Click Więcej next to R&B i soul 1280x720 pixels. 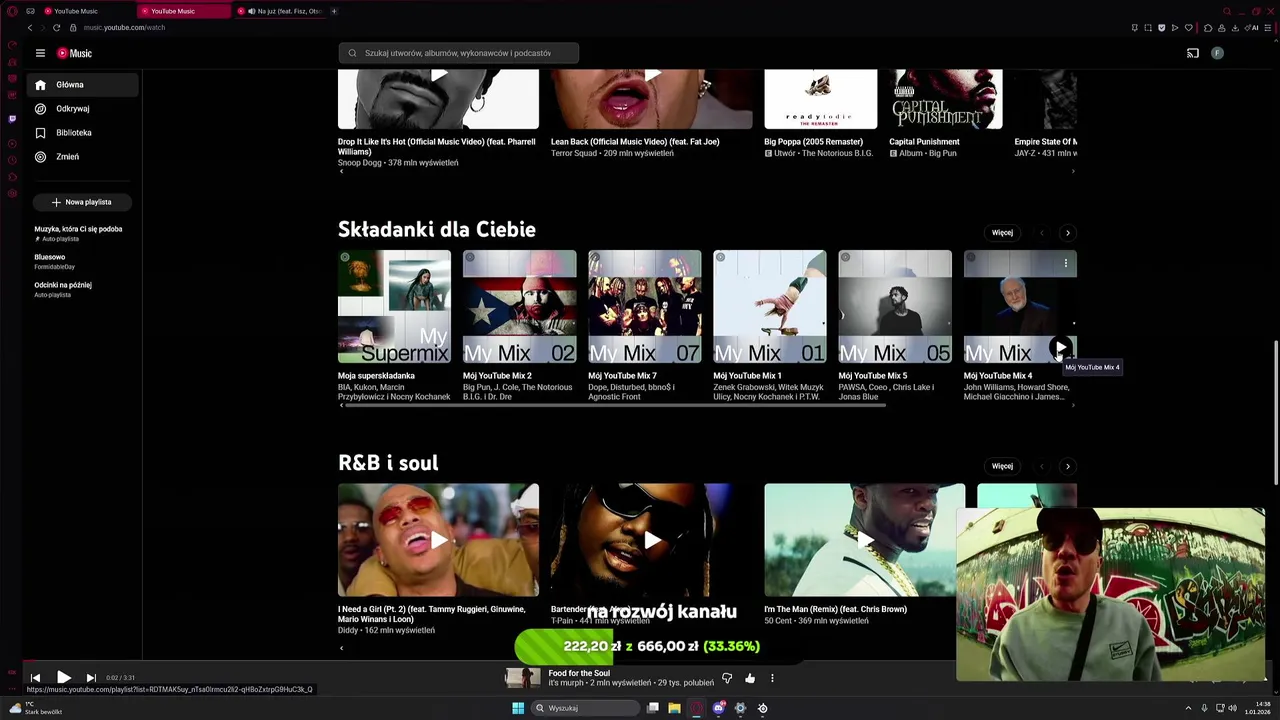click(1002, 466)
